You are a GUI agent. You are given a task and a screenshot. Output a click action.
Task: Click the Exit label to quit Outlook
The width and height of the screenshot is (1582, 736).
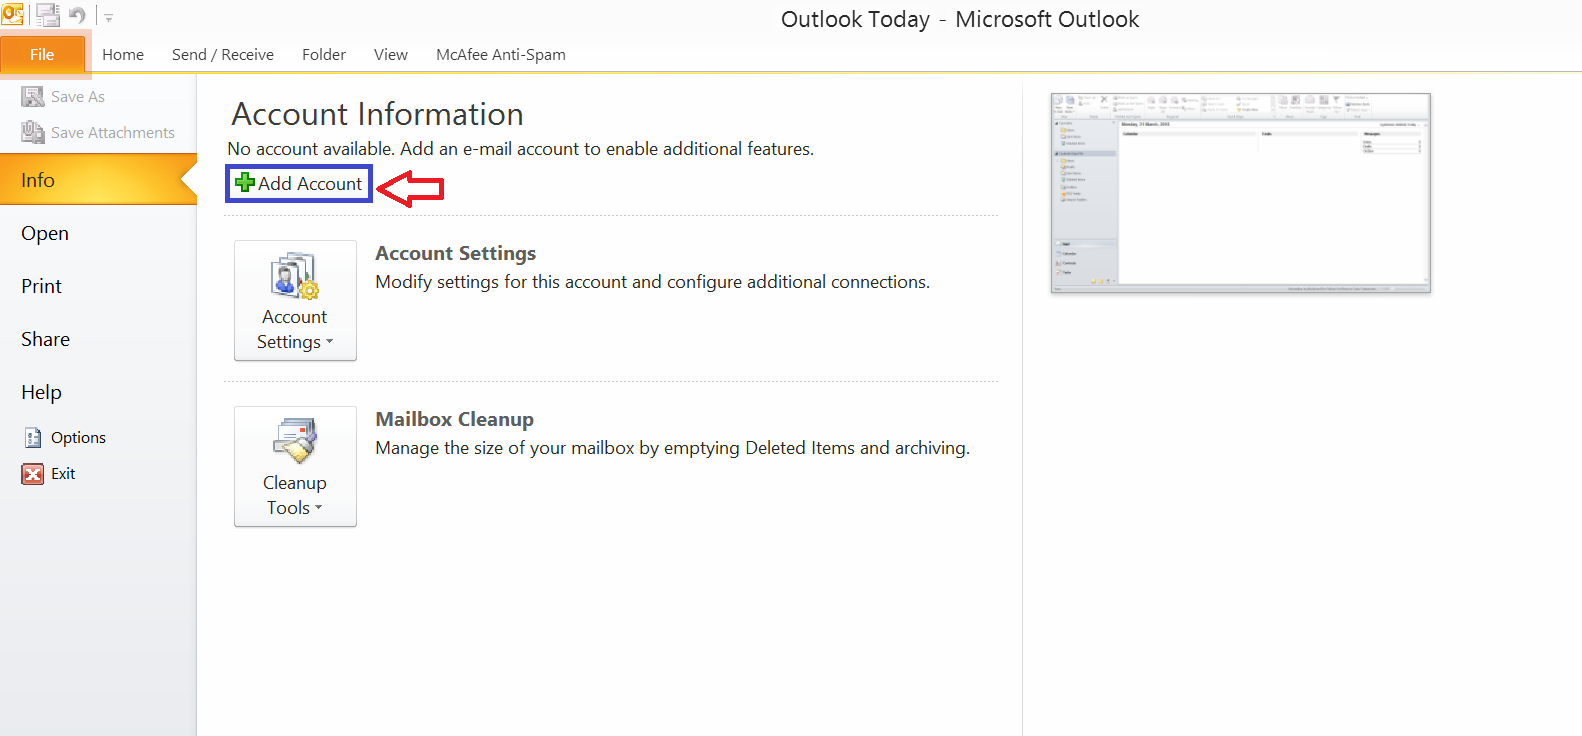click(63, 474)
